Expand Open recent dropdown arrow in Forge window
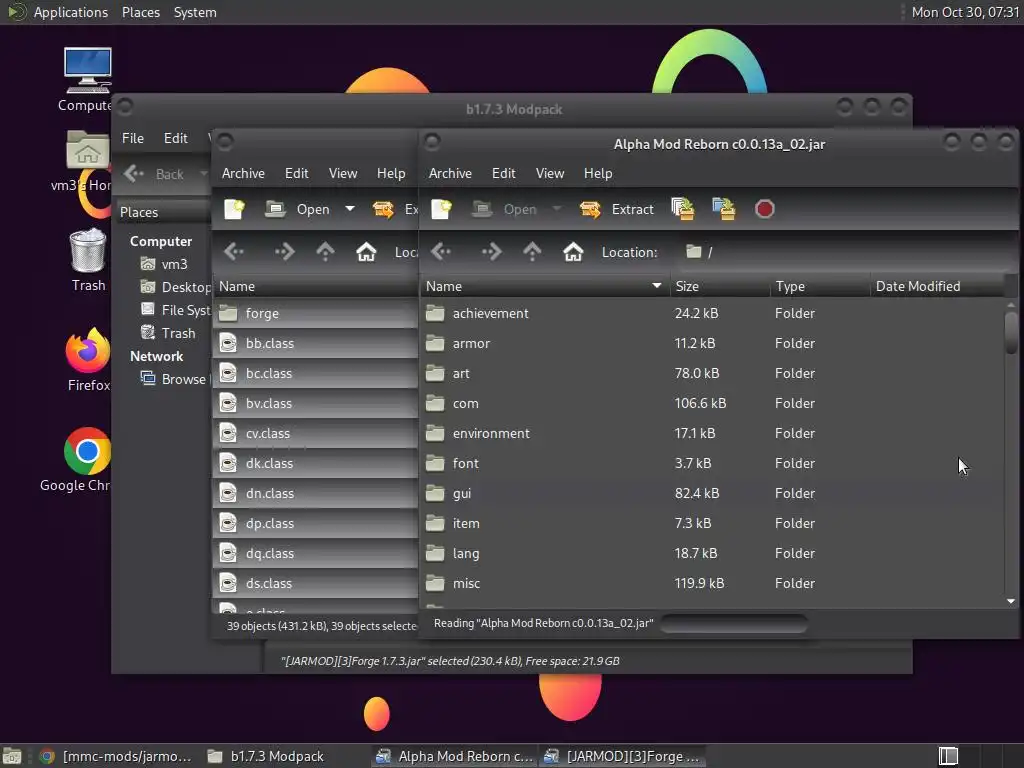Viewport: 1024px width, 768px height. (x=350, y=209)
